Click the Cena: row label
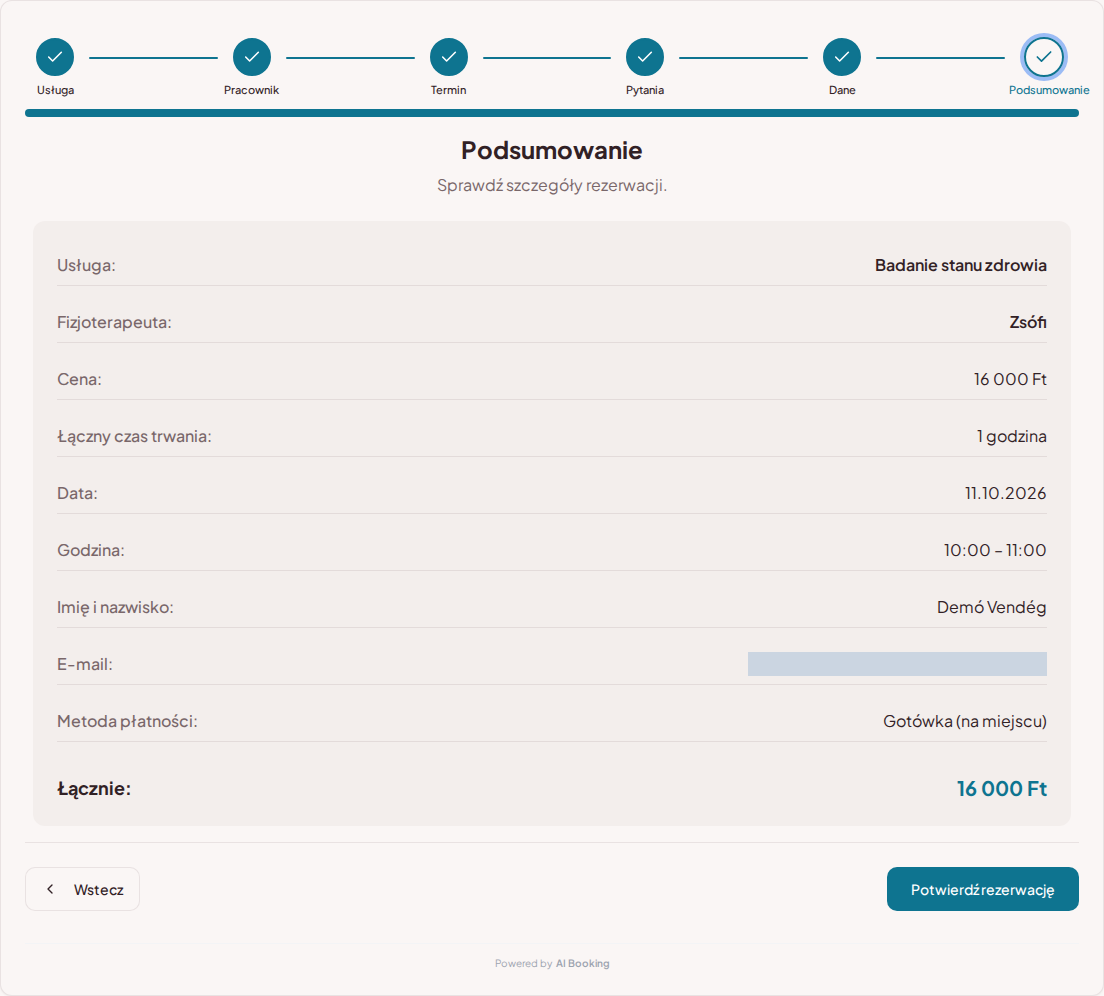Image resolution: width=1104 pixels, height=996 pixels. pyautogui.click(x=80, y=379)
